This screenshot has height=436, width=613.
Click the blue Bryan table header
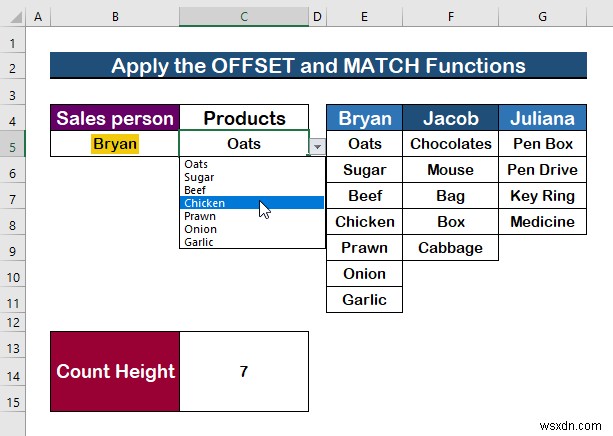[364, 118]
